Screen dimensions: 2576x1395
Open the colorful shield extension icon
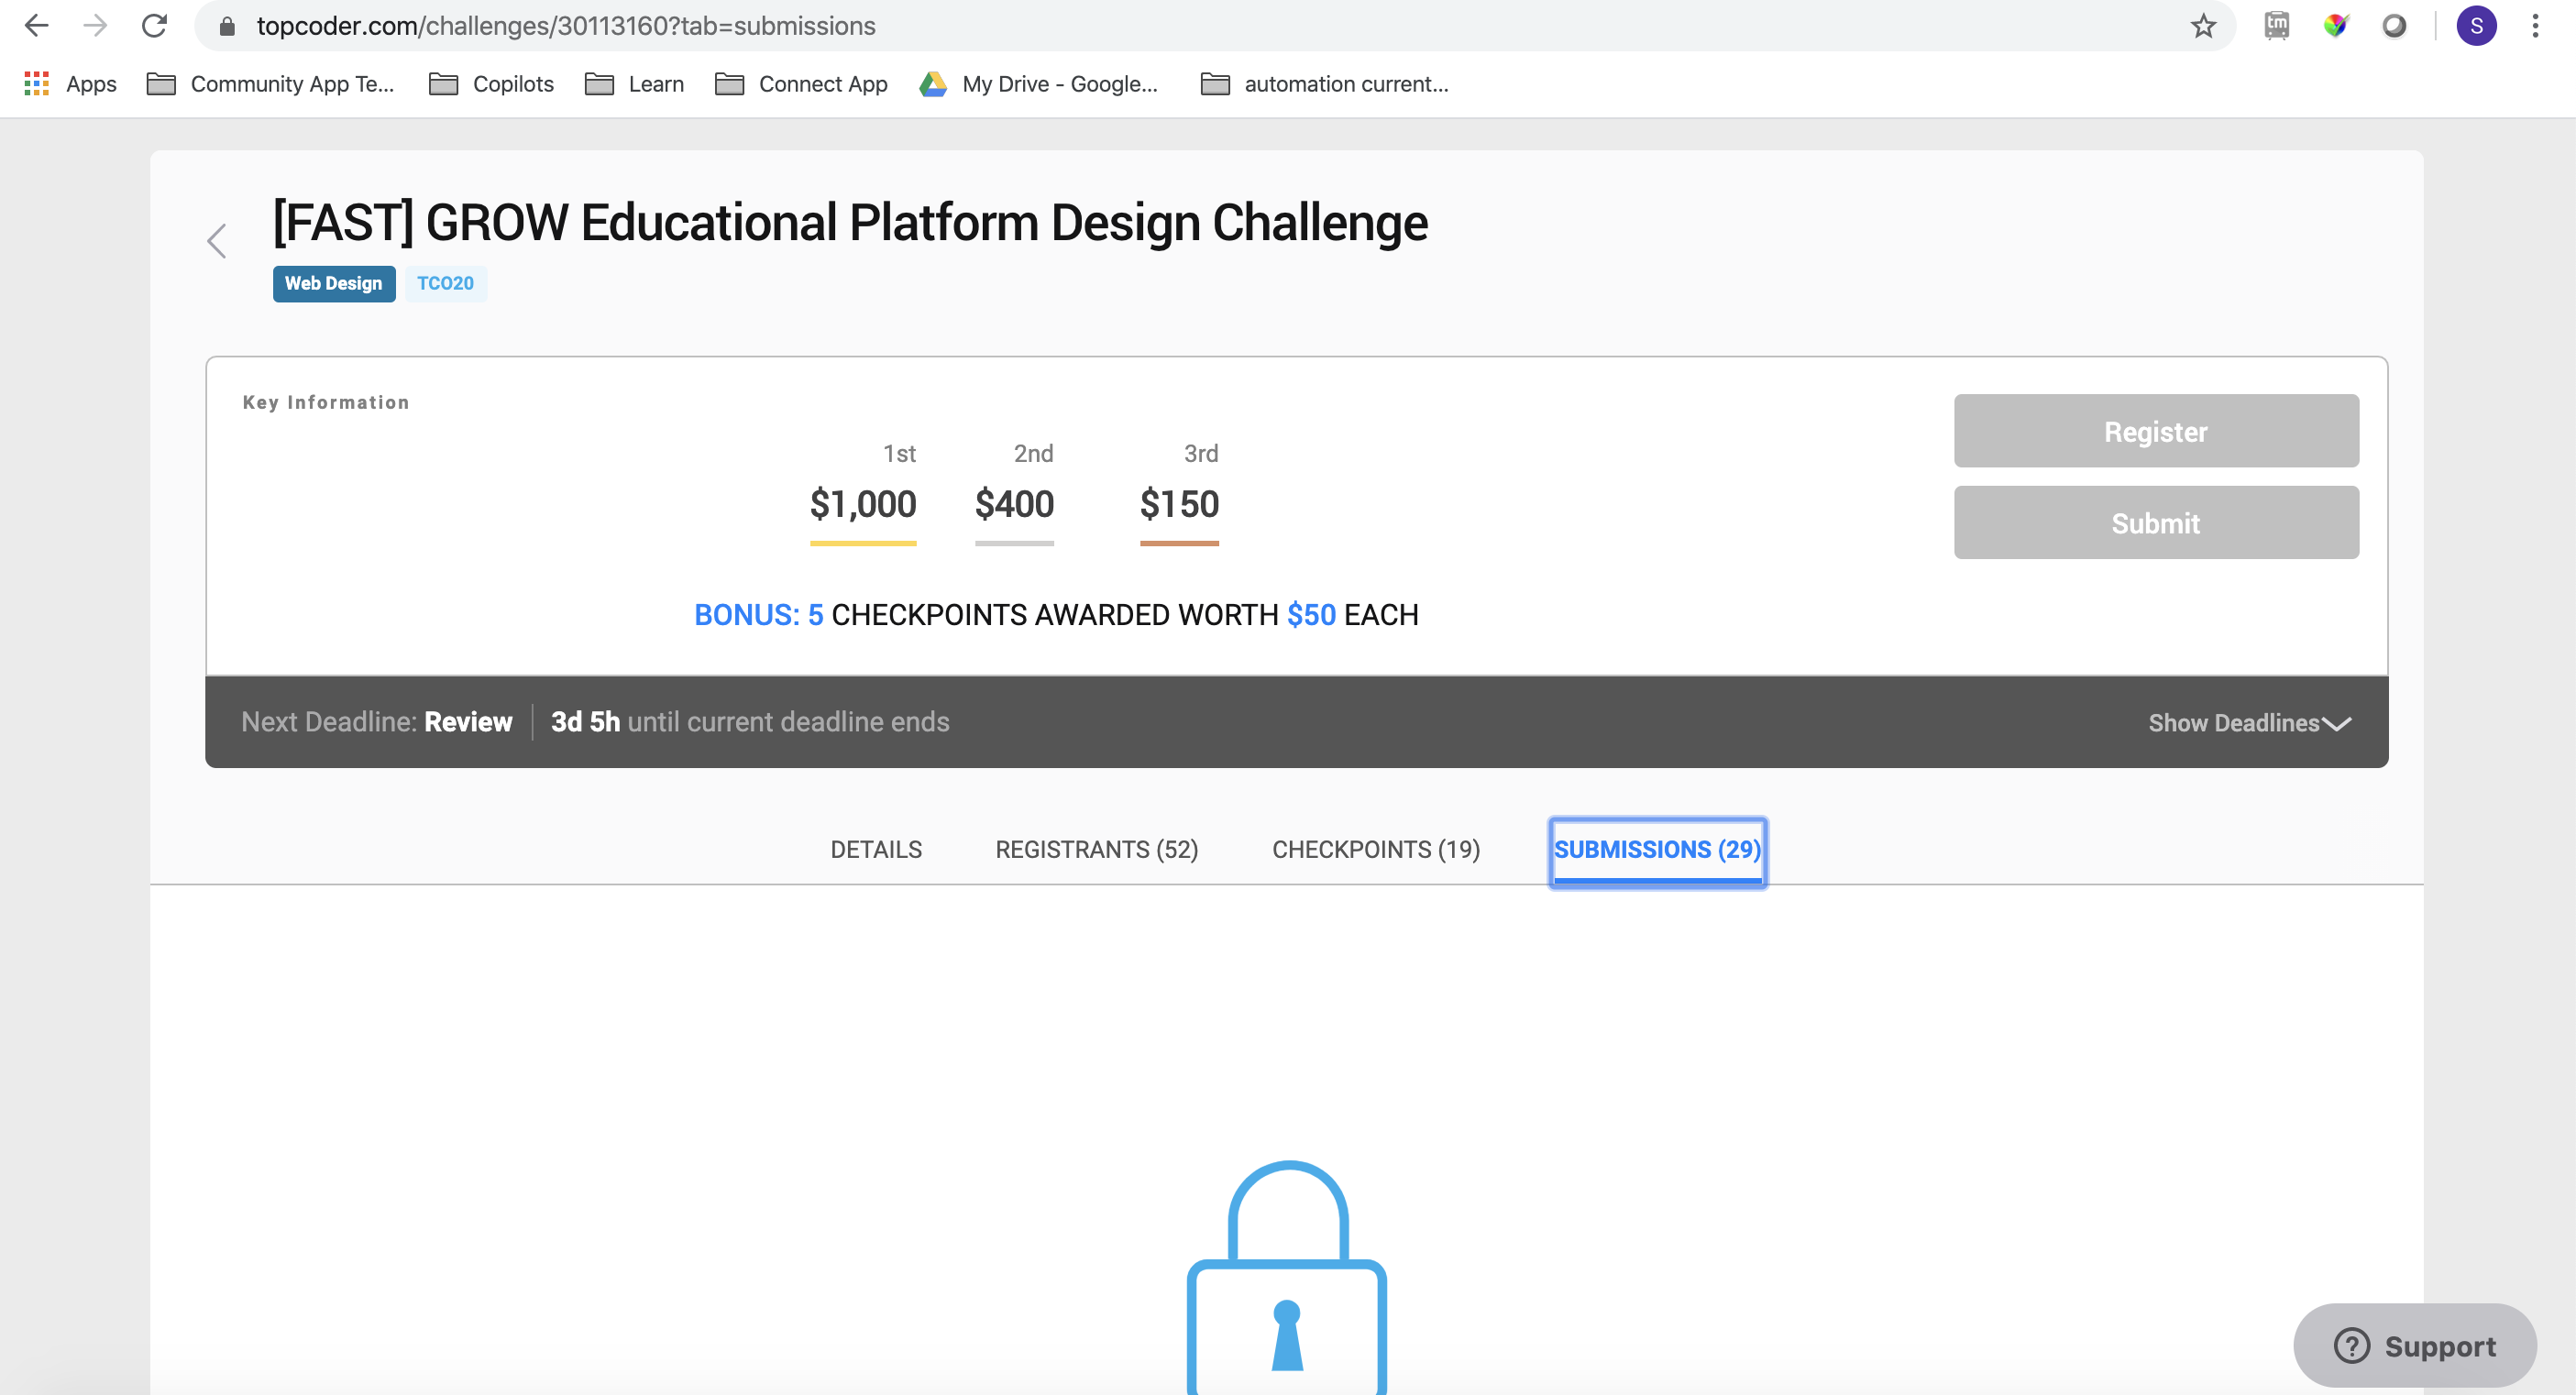pyautogui.click(x=2335, y=26)
